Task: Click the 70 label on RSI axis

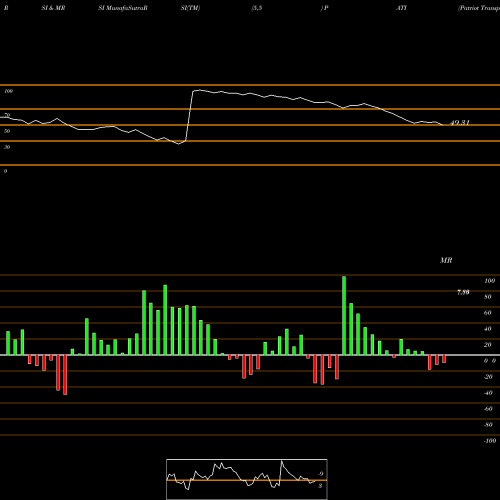Action: tap(7, 115)
